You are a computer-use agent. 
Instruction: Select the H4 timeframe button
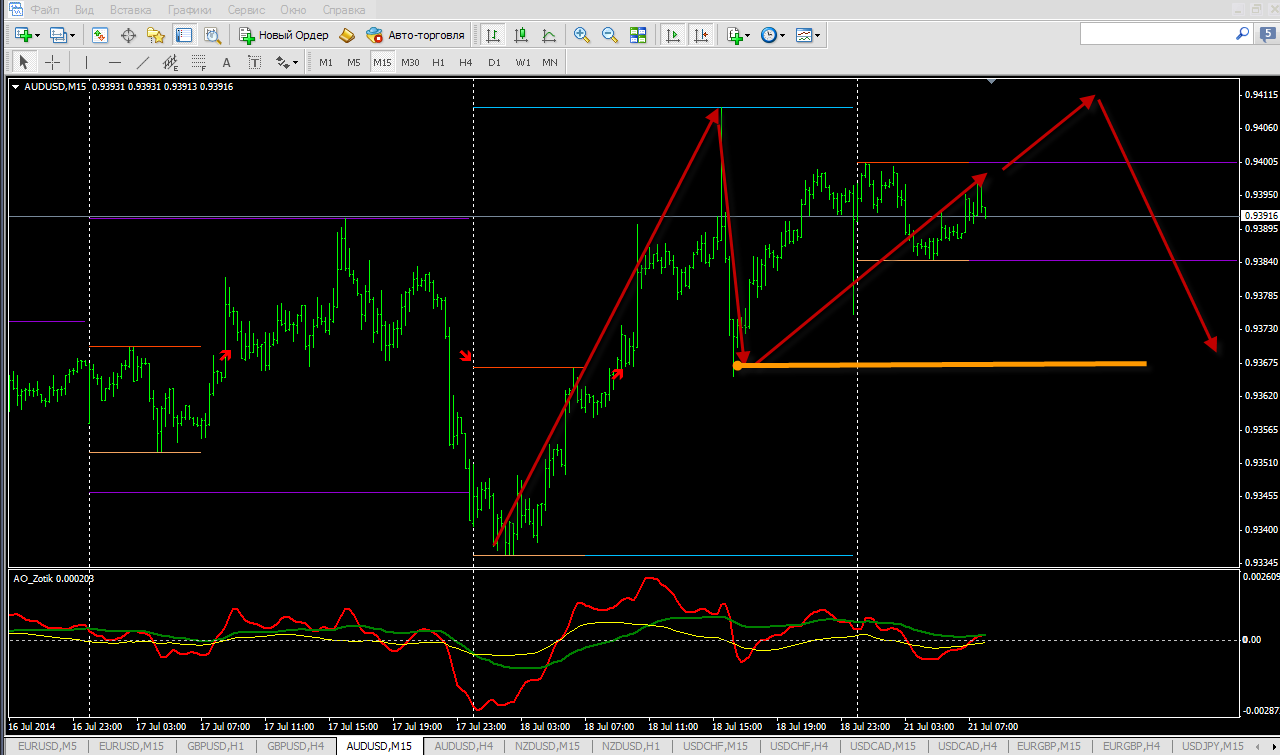coord(466,62)
